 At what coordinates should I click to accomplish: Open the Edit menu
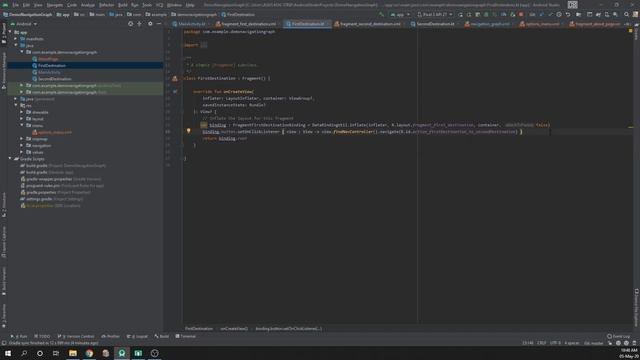point(26,5)
